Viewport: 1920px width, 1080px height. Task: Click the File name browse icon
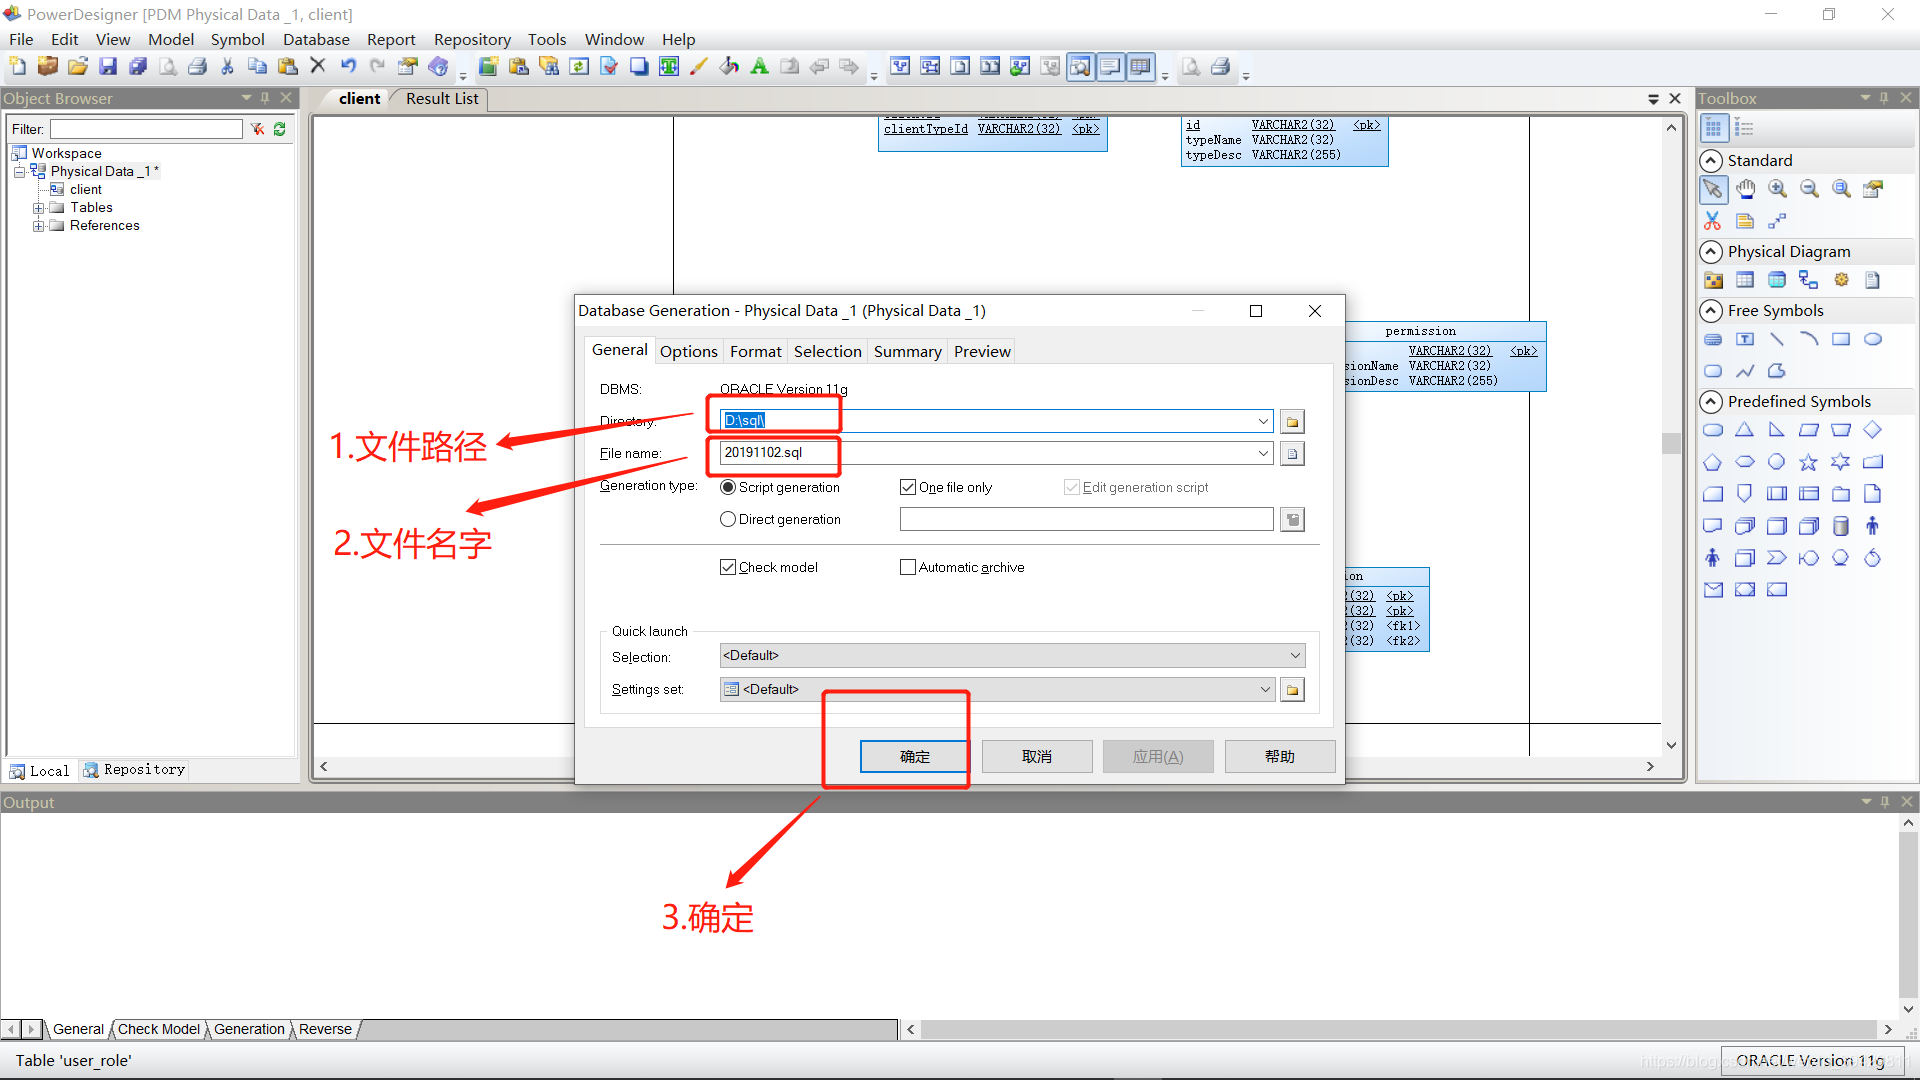click(x=1292, y=454)
